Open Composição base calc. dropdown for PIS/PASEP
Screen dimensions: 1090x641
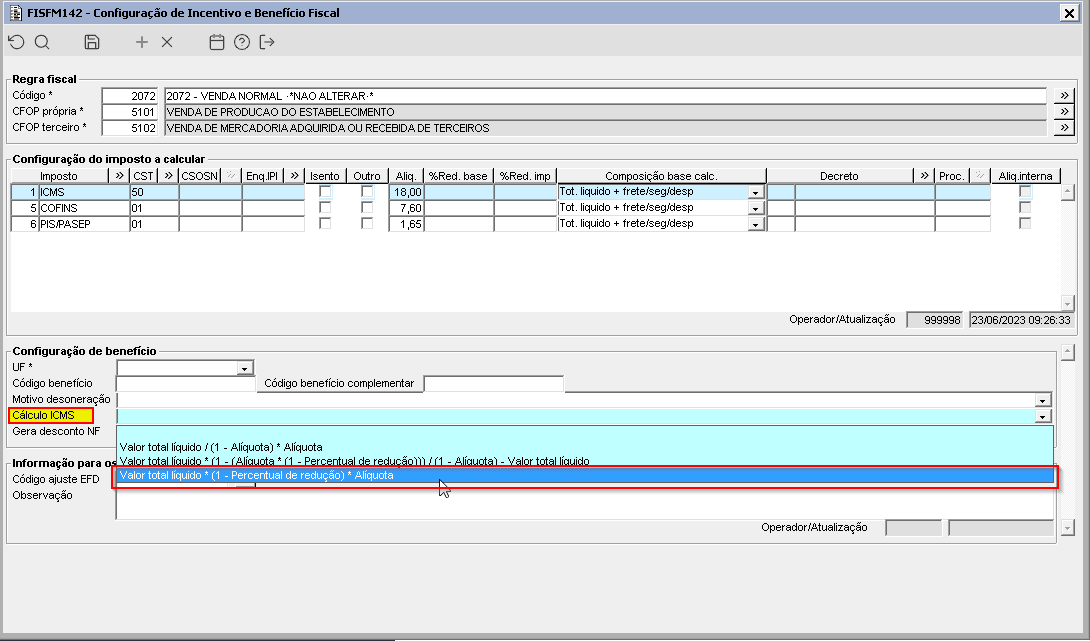(756, 225)
